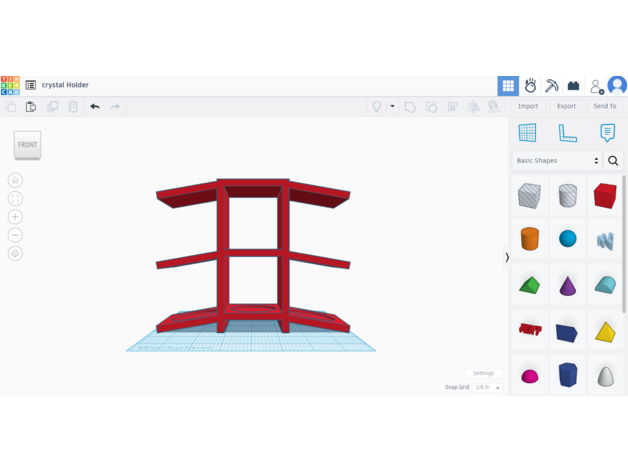This screenshot has height=472, width=628.
Task: Select the red Box shape
Action: click(605, 195)
